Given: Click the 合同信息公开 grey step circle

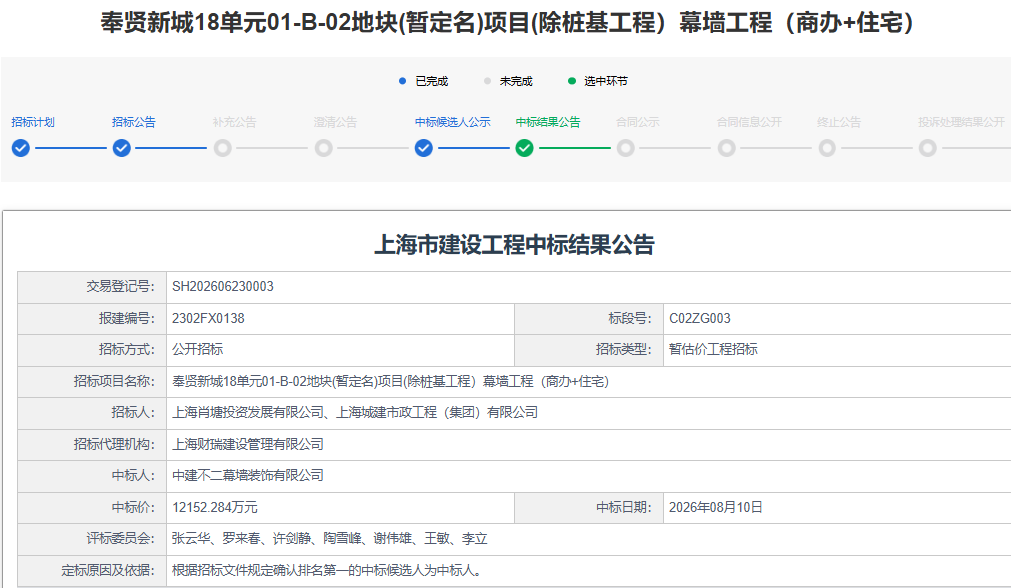Looking at the screenshot, I should pos(726,148).
